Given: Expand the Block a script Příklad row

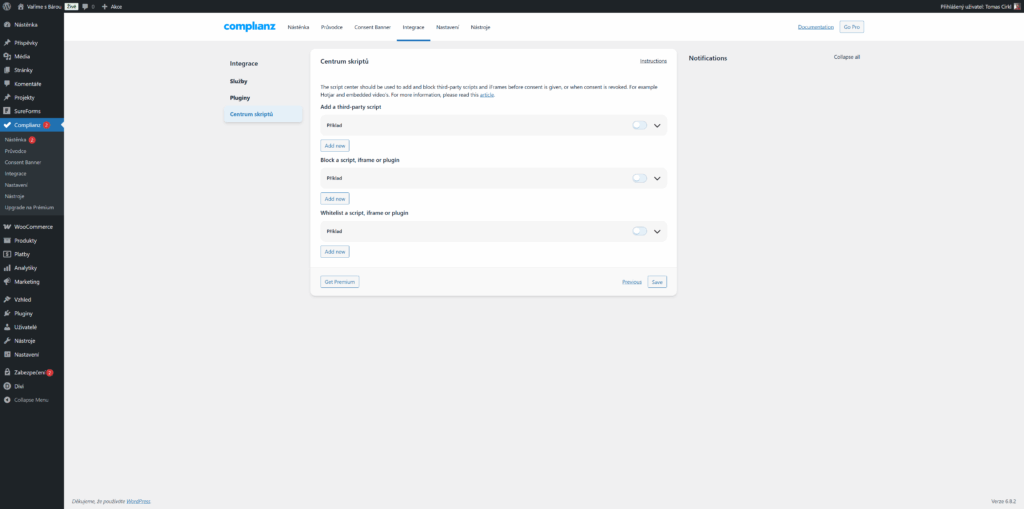Looking at the screenshot, I should pyautogui.click(x=657, y=178).
